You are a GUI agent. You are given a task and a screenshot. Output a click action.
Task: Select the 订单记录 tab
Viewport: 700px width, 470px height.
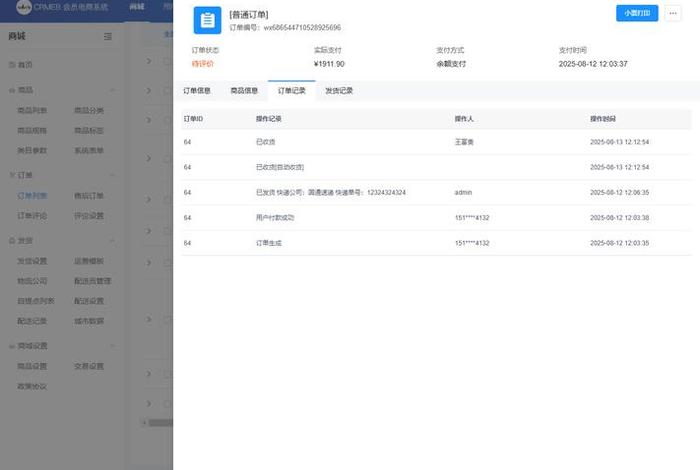[x=292, y=91]
